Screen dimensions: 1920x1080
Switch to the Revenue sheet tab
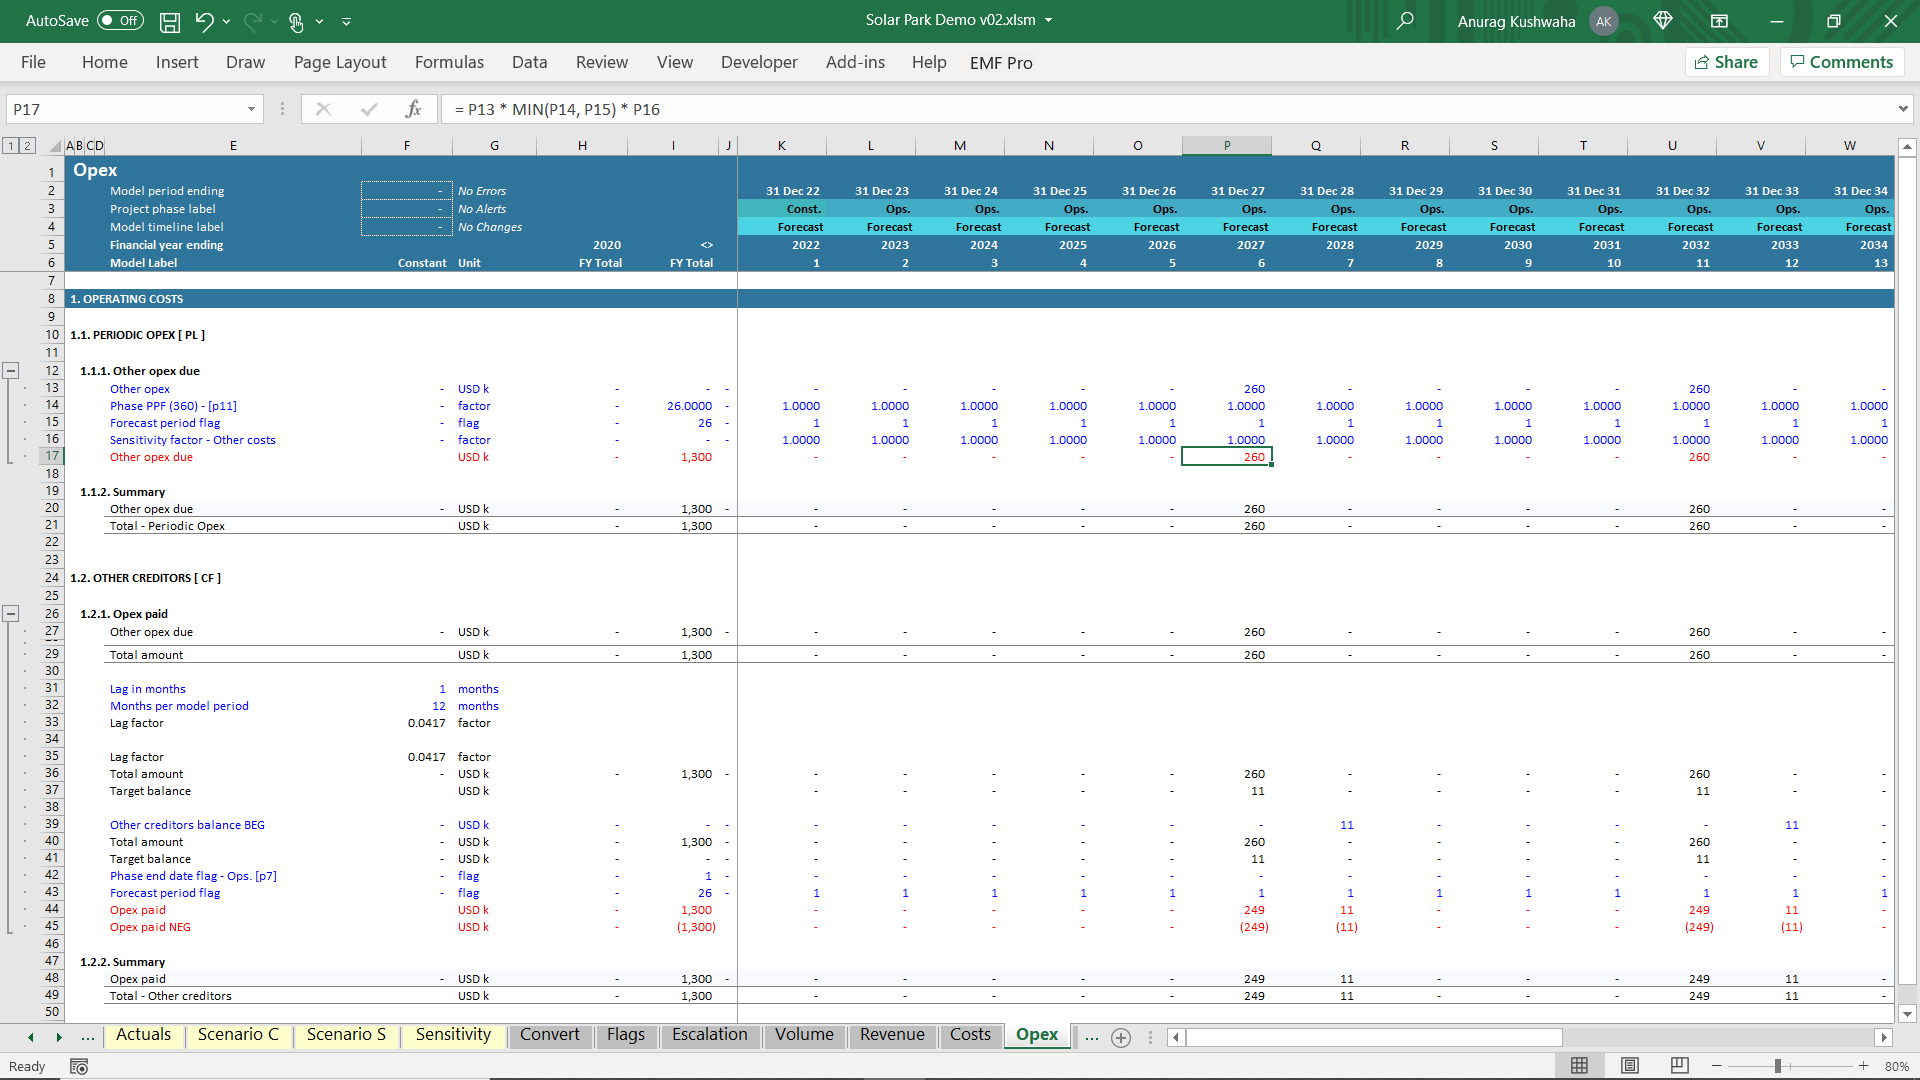[892, 1035]
